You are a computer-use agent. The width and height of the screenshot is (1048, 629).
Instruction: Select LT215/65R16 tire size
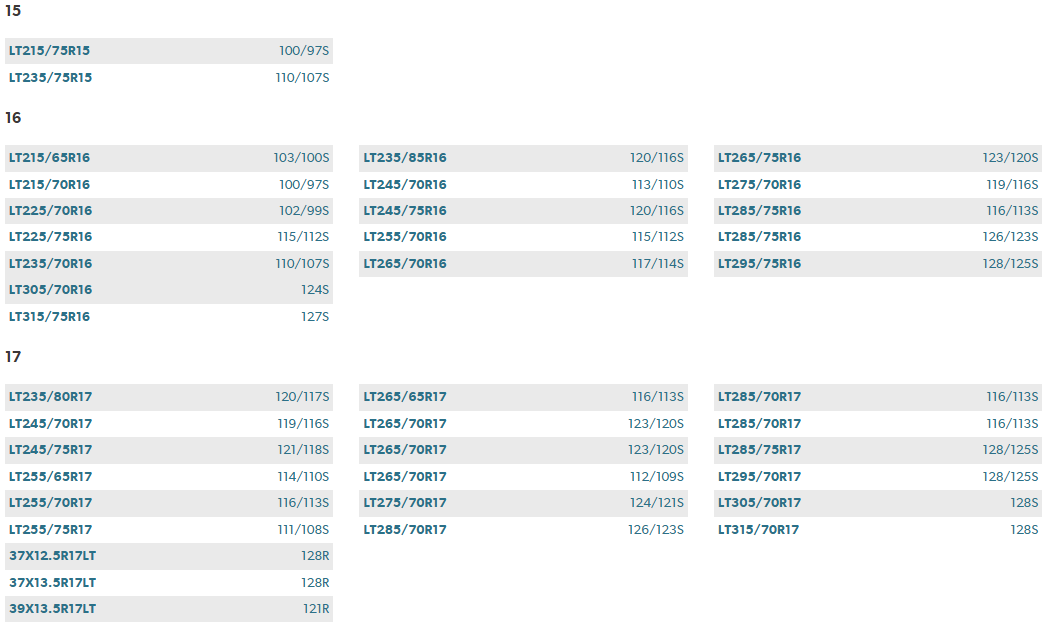click(49, 158)
